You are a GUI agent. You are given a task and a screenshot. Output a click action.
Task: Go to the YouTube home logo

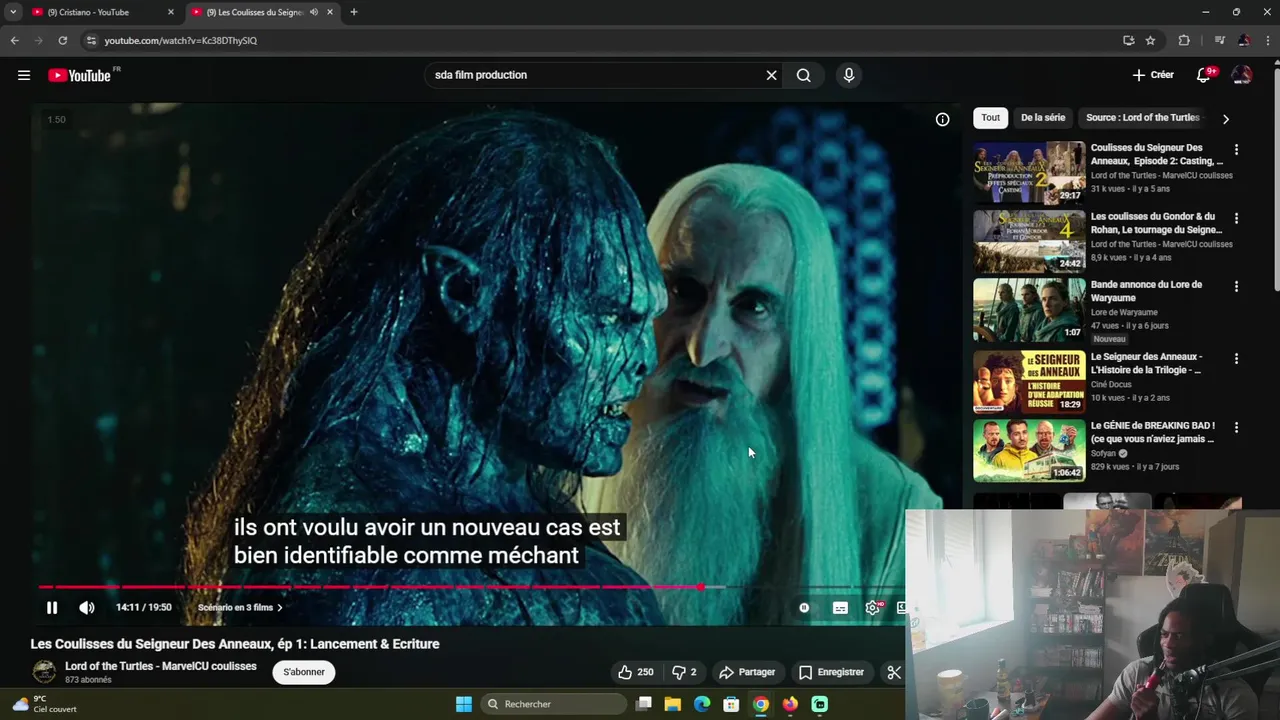pos(80,75)
